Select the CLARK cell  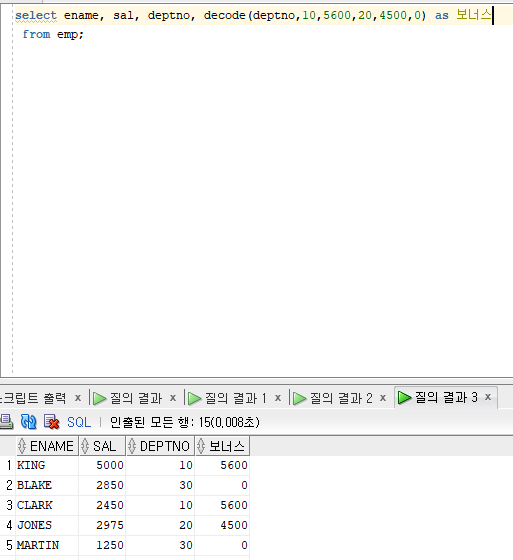[x=47, y=505]
